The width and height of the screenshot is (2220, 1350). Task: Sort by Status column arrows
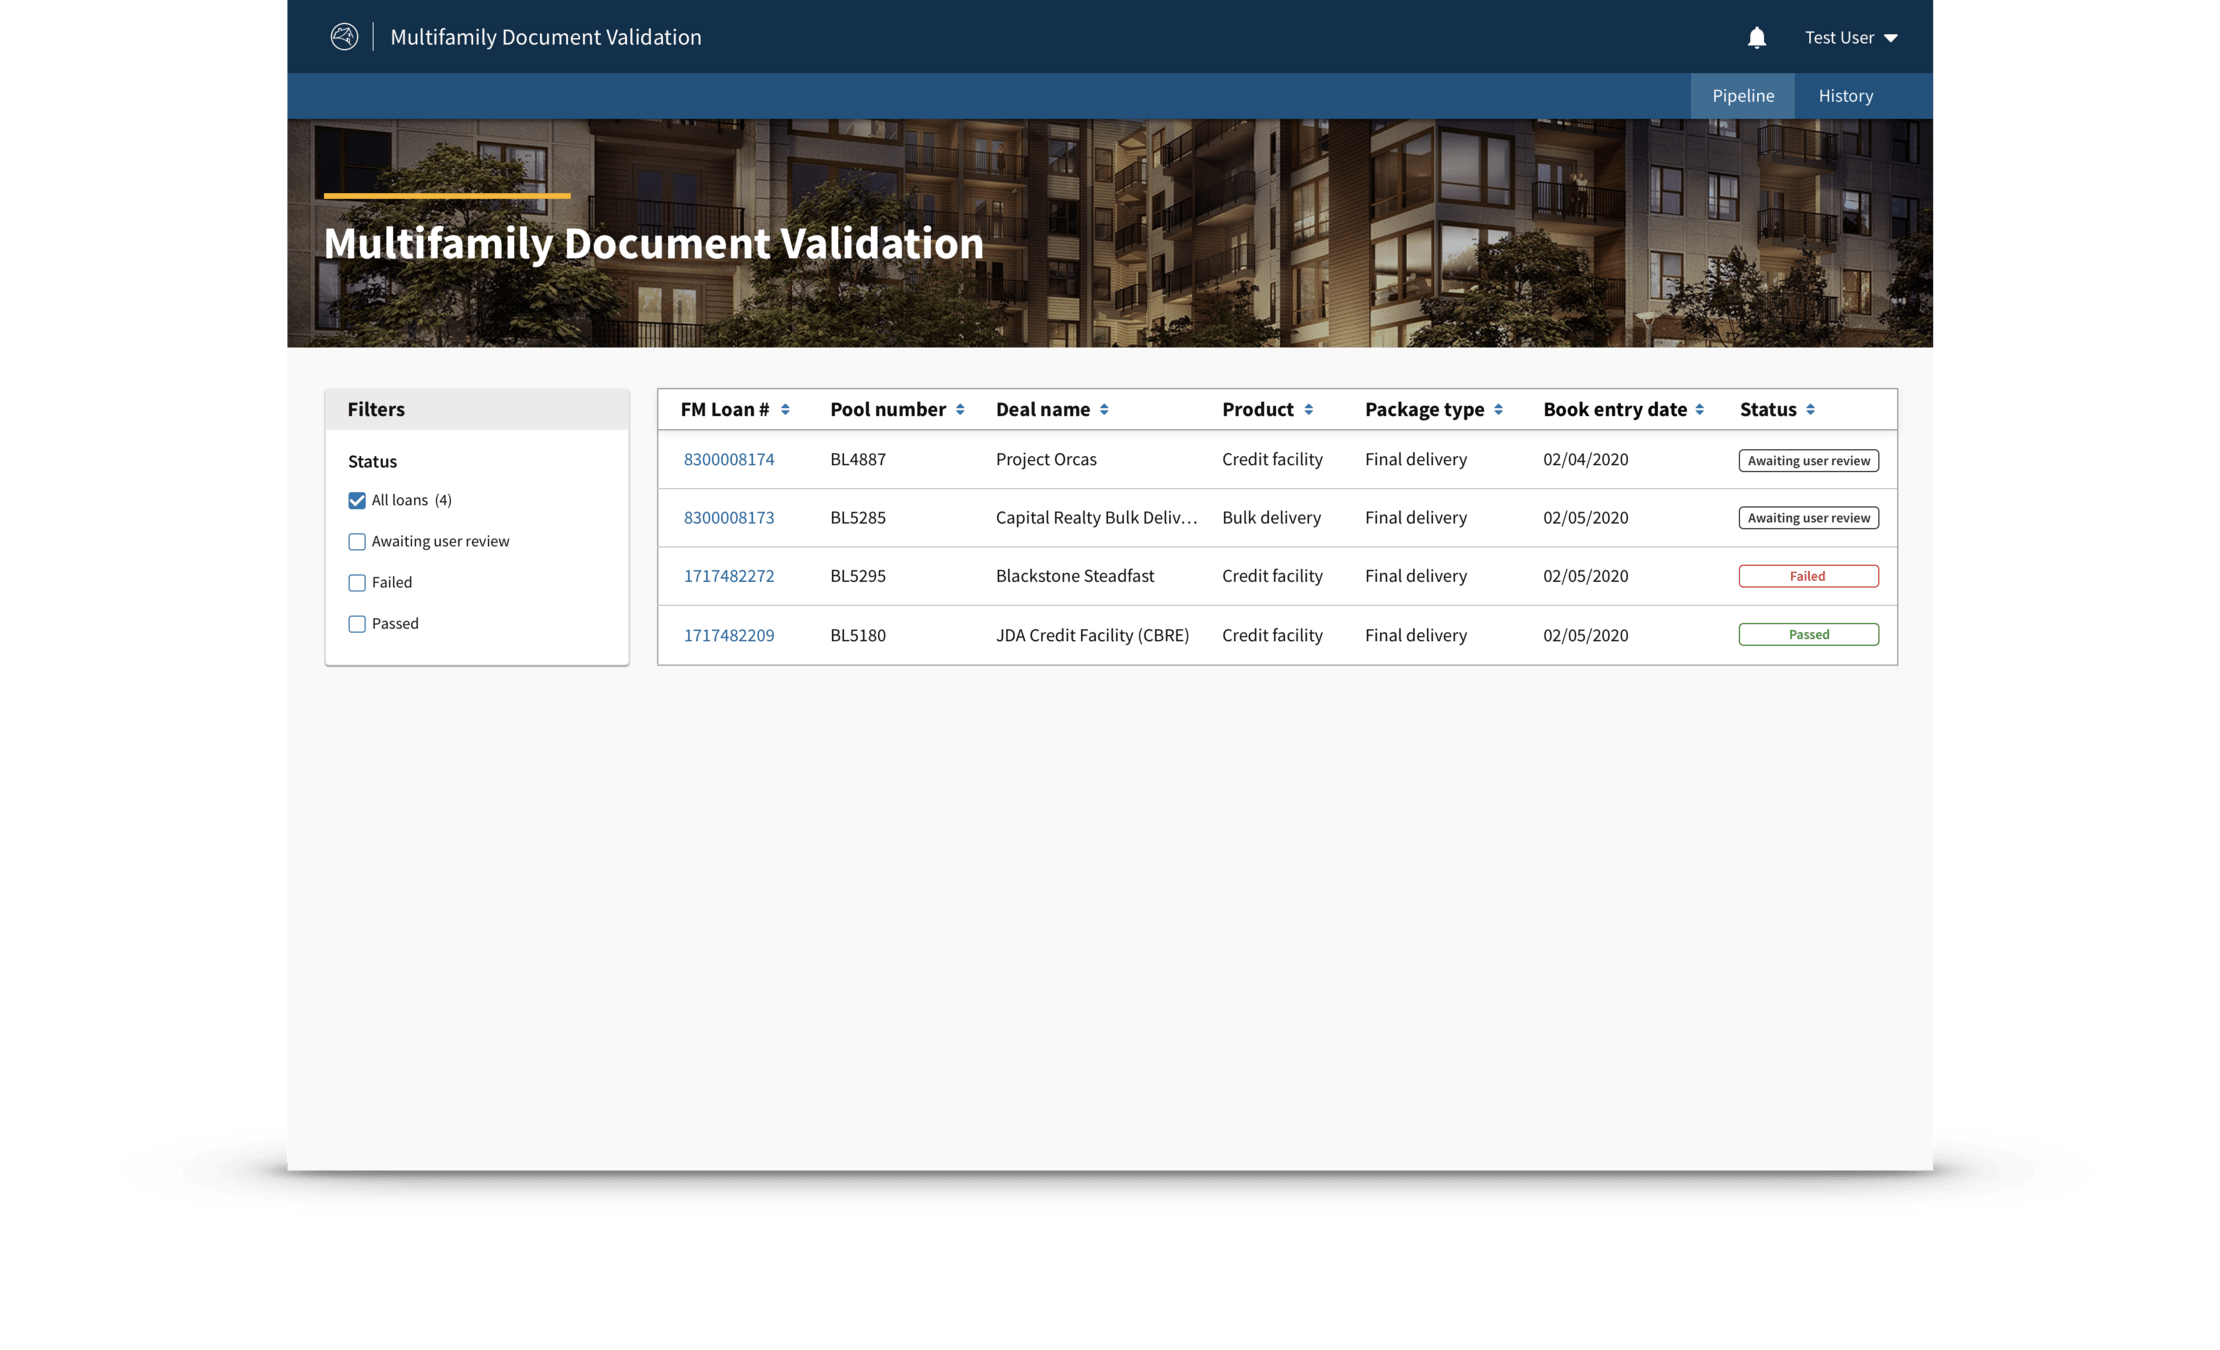click(1810, 410)
